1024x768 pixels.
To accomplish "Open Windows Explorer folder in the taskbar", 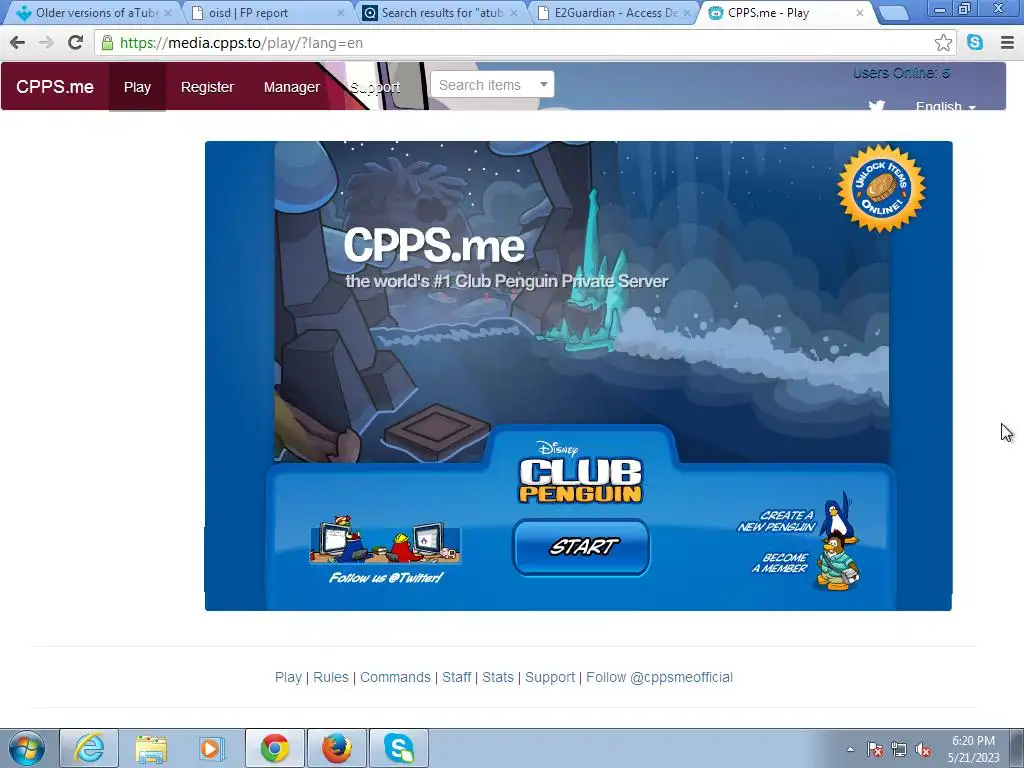I will point(151,748).
